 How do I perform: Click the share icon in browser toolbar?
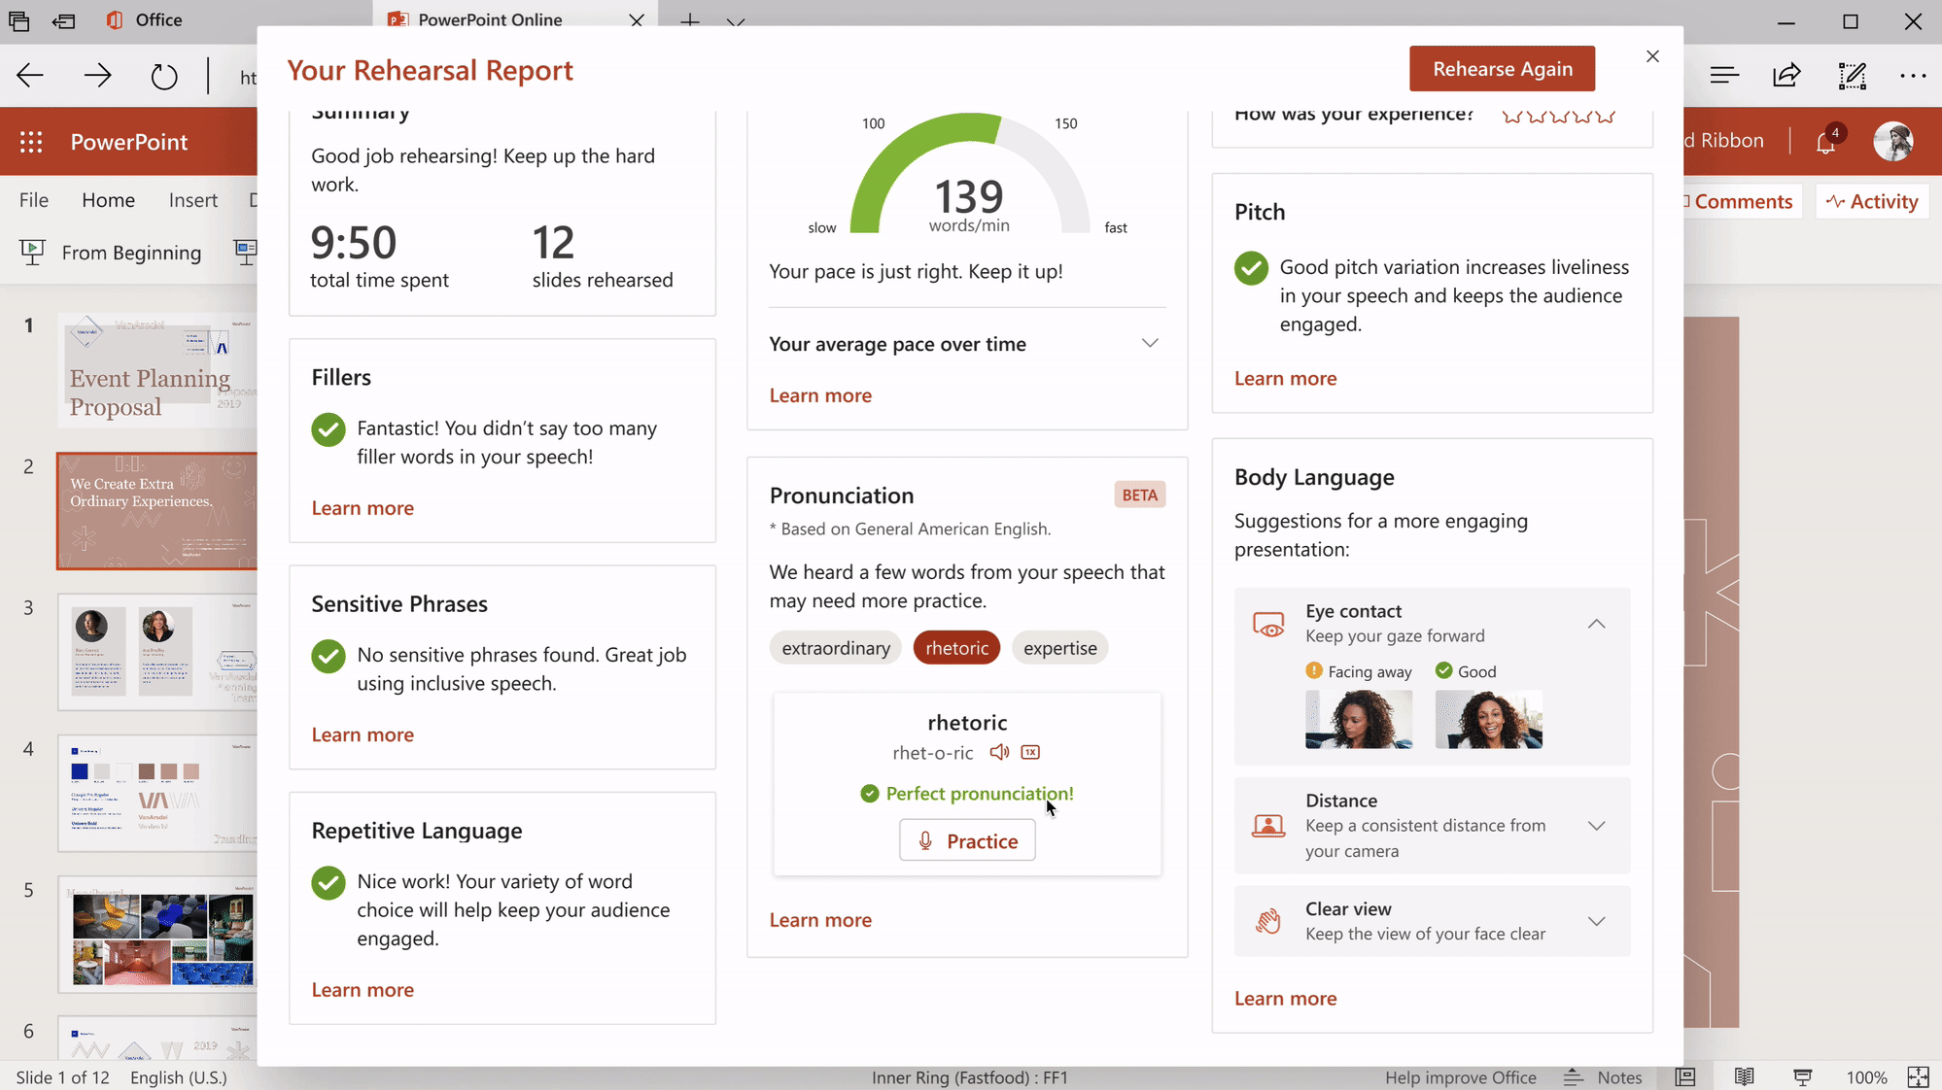(x=1786, y=76)
